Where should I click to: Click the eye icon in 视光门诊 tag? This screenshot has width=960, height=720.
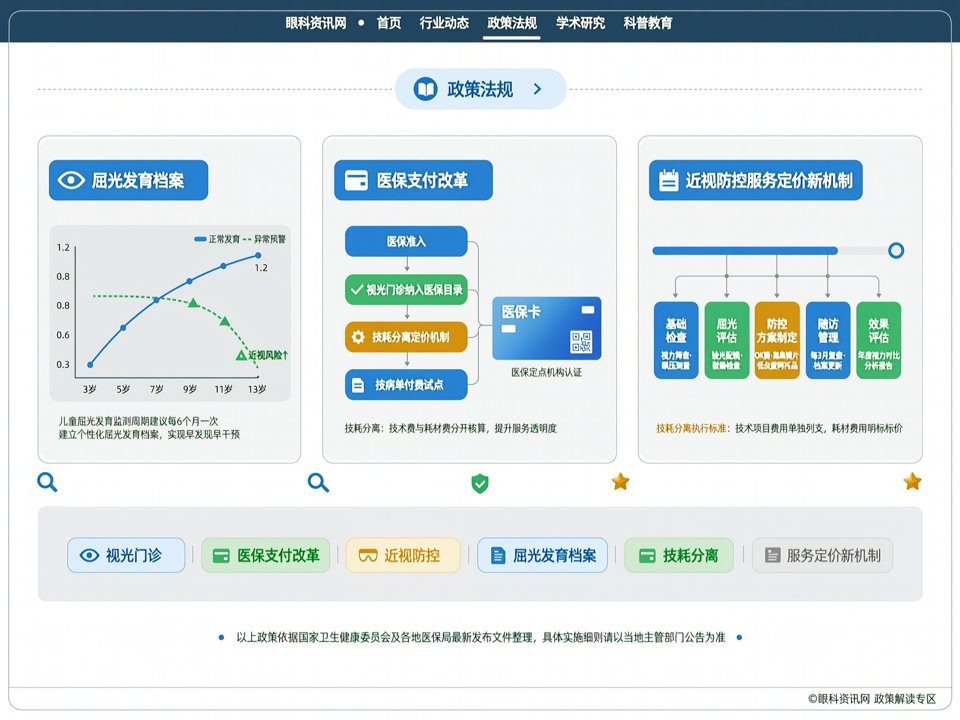(89, 555)
